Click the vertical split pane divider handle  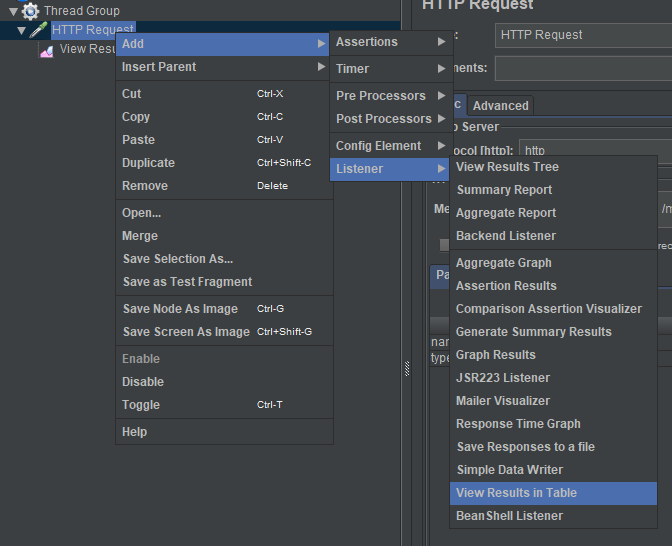[407, 369]
